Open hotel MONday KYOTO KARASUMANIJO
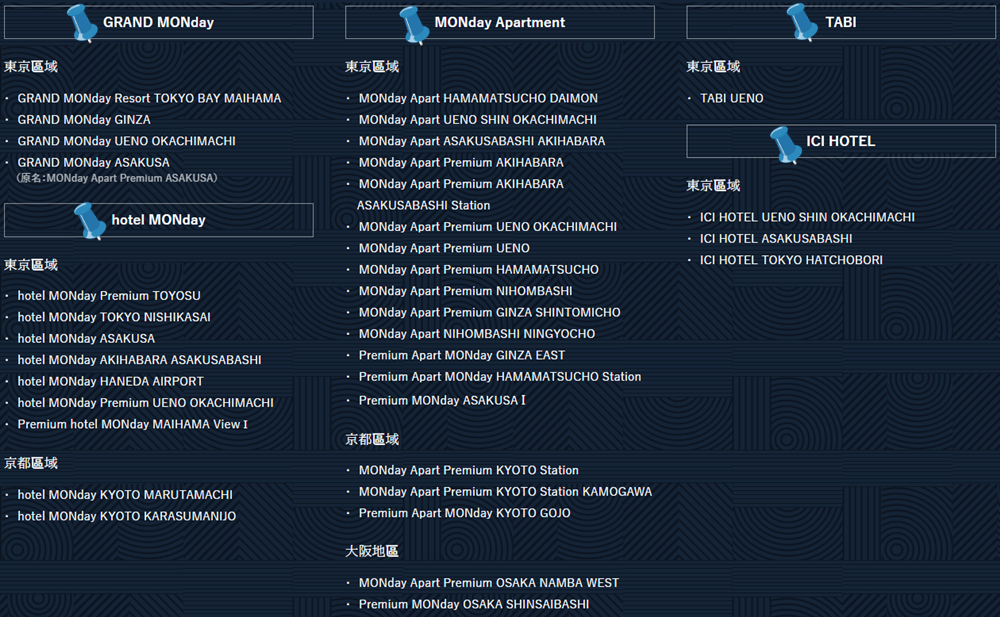1000x617 pixels. (x=127, y=516)
